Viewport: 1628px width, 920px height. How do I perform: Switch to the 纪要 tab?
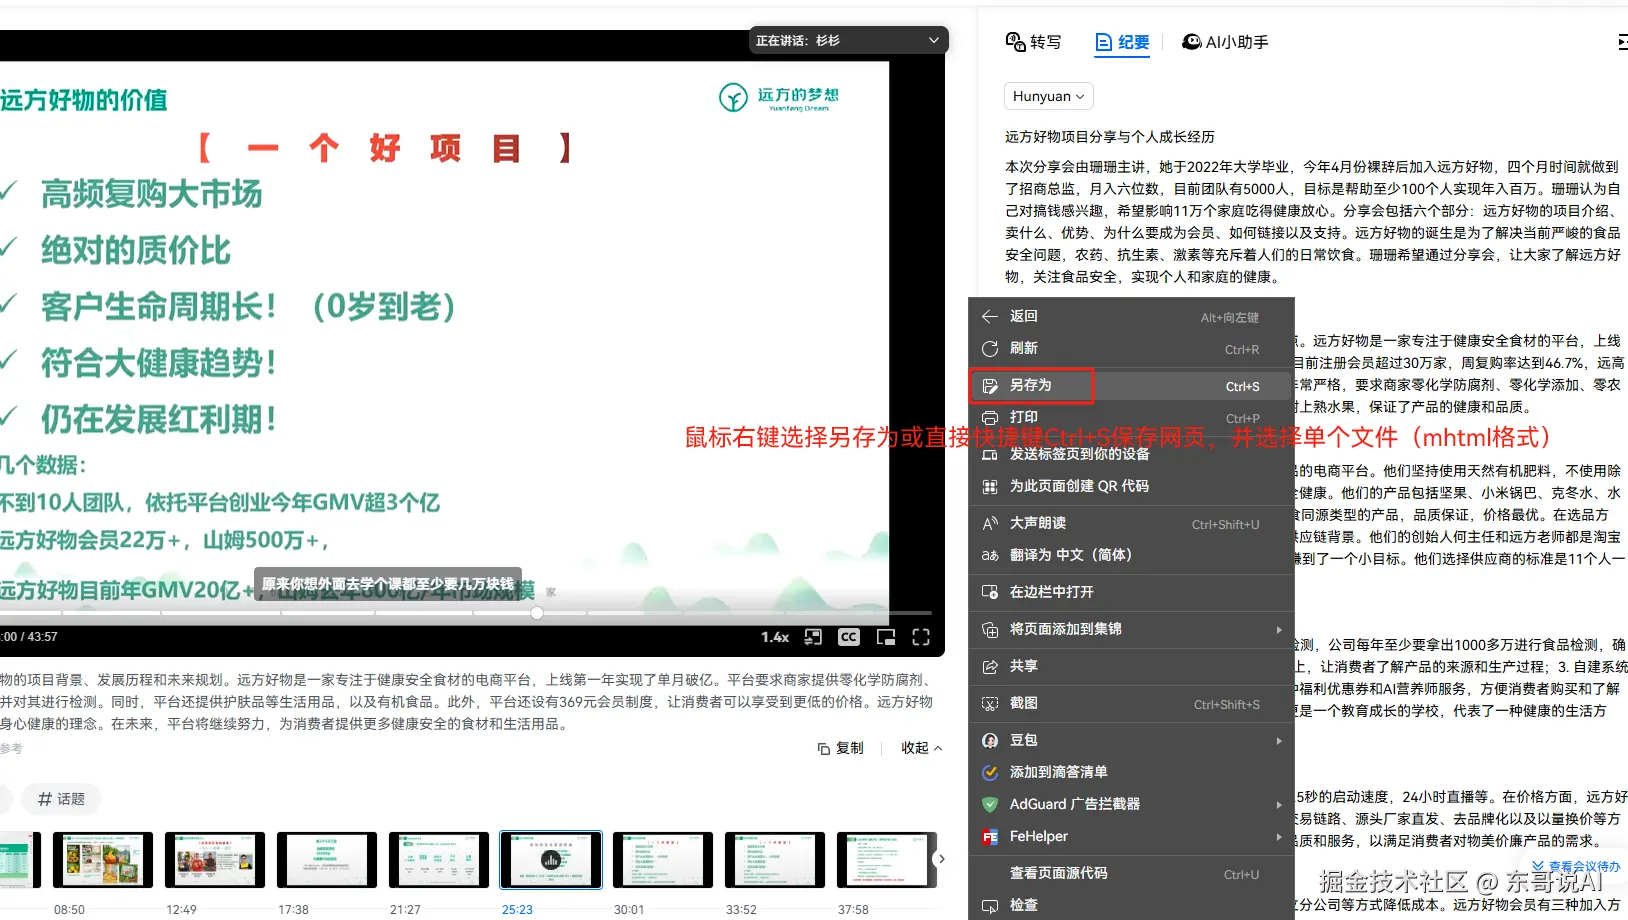coord(1122,42)
